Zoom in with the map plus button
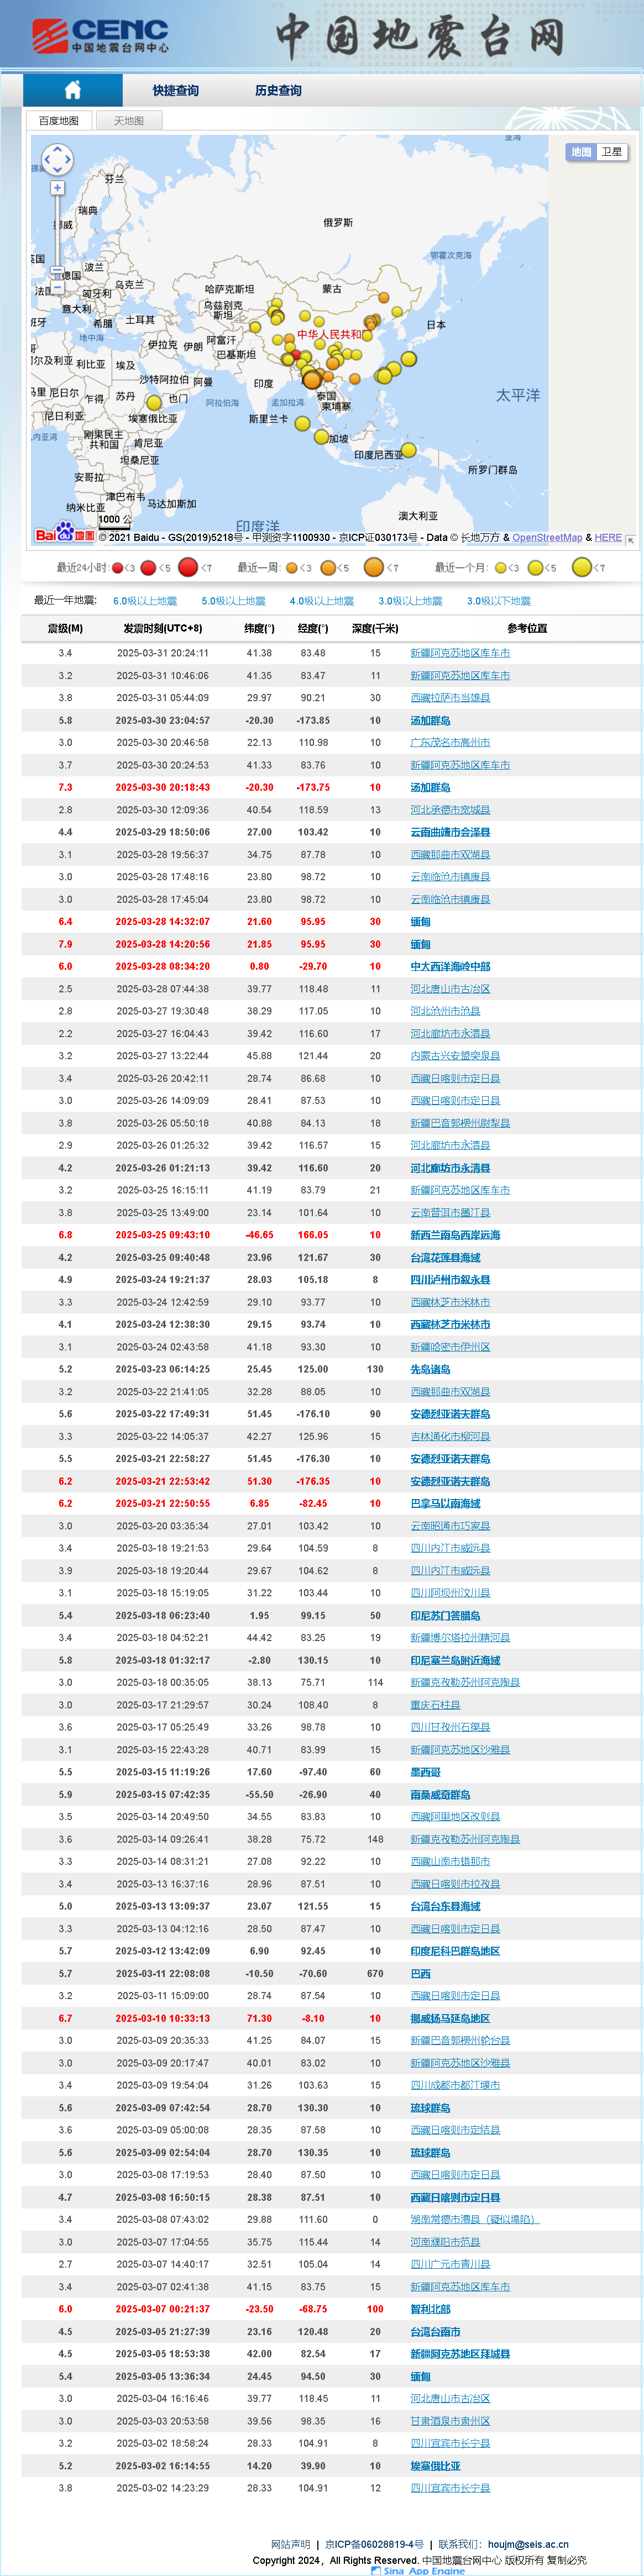The image size is (644, 2576). (x=57, y=188)
